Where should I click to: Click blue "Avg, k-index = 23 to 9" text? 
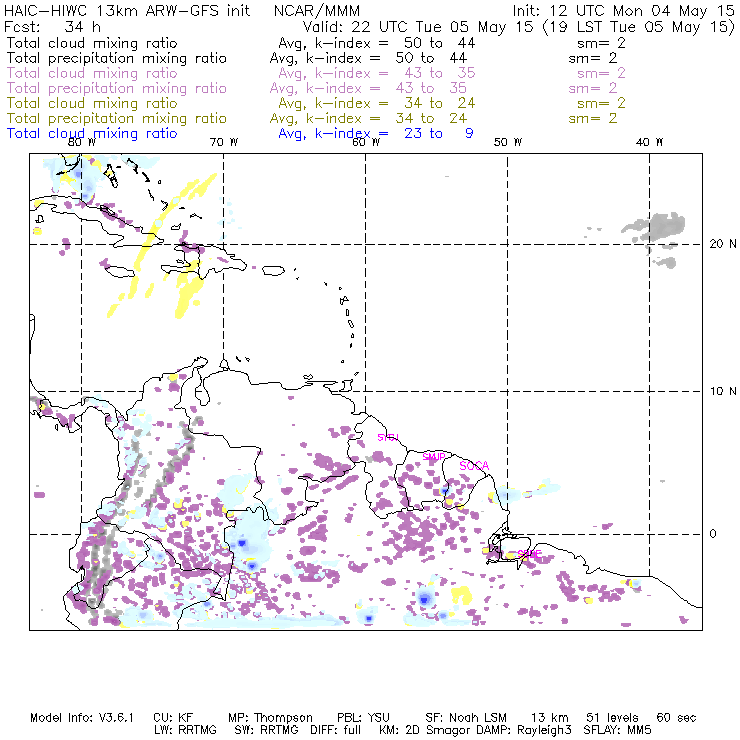click(376, 134)
